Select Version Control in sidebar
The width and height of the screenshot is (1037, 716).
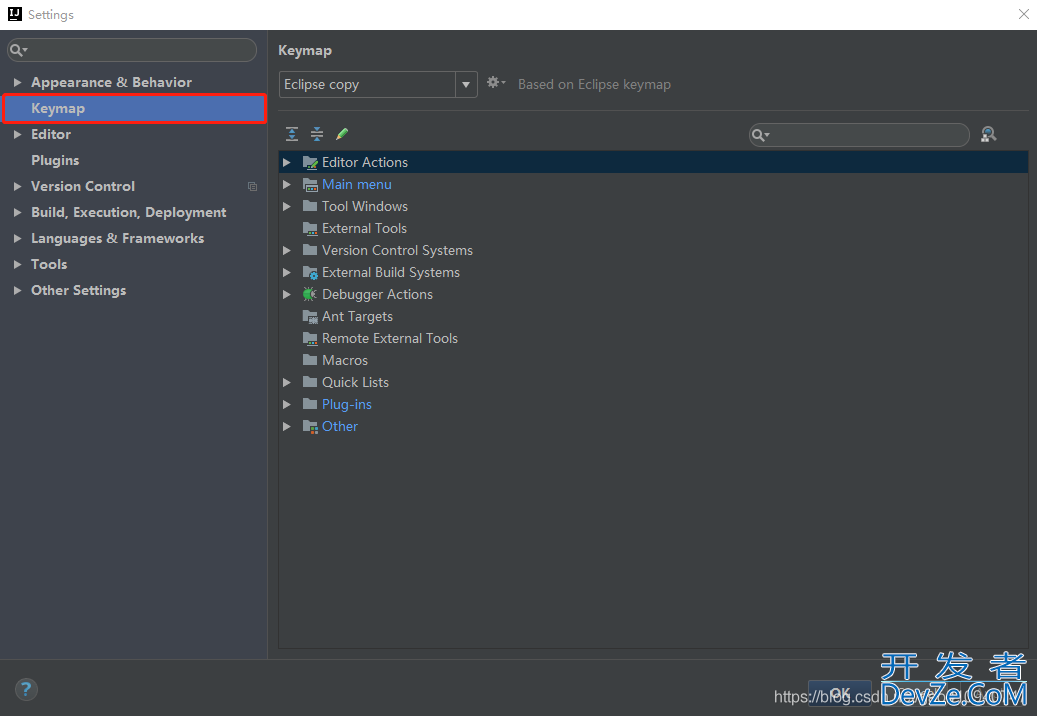tap(83, 186)
